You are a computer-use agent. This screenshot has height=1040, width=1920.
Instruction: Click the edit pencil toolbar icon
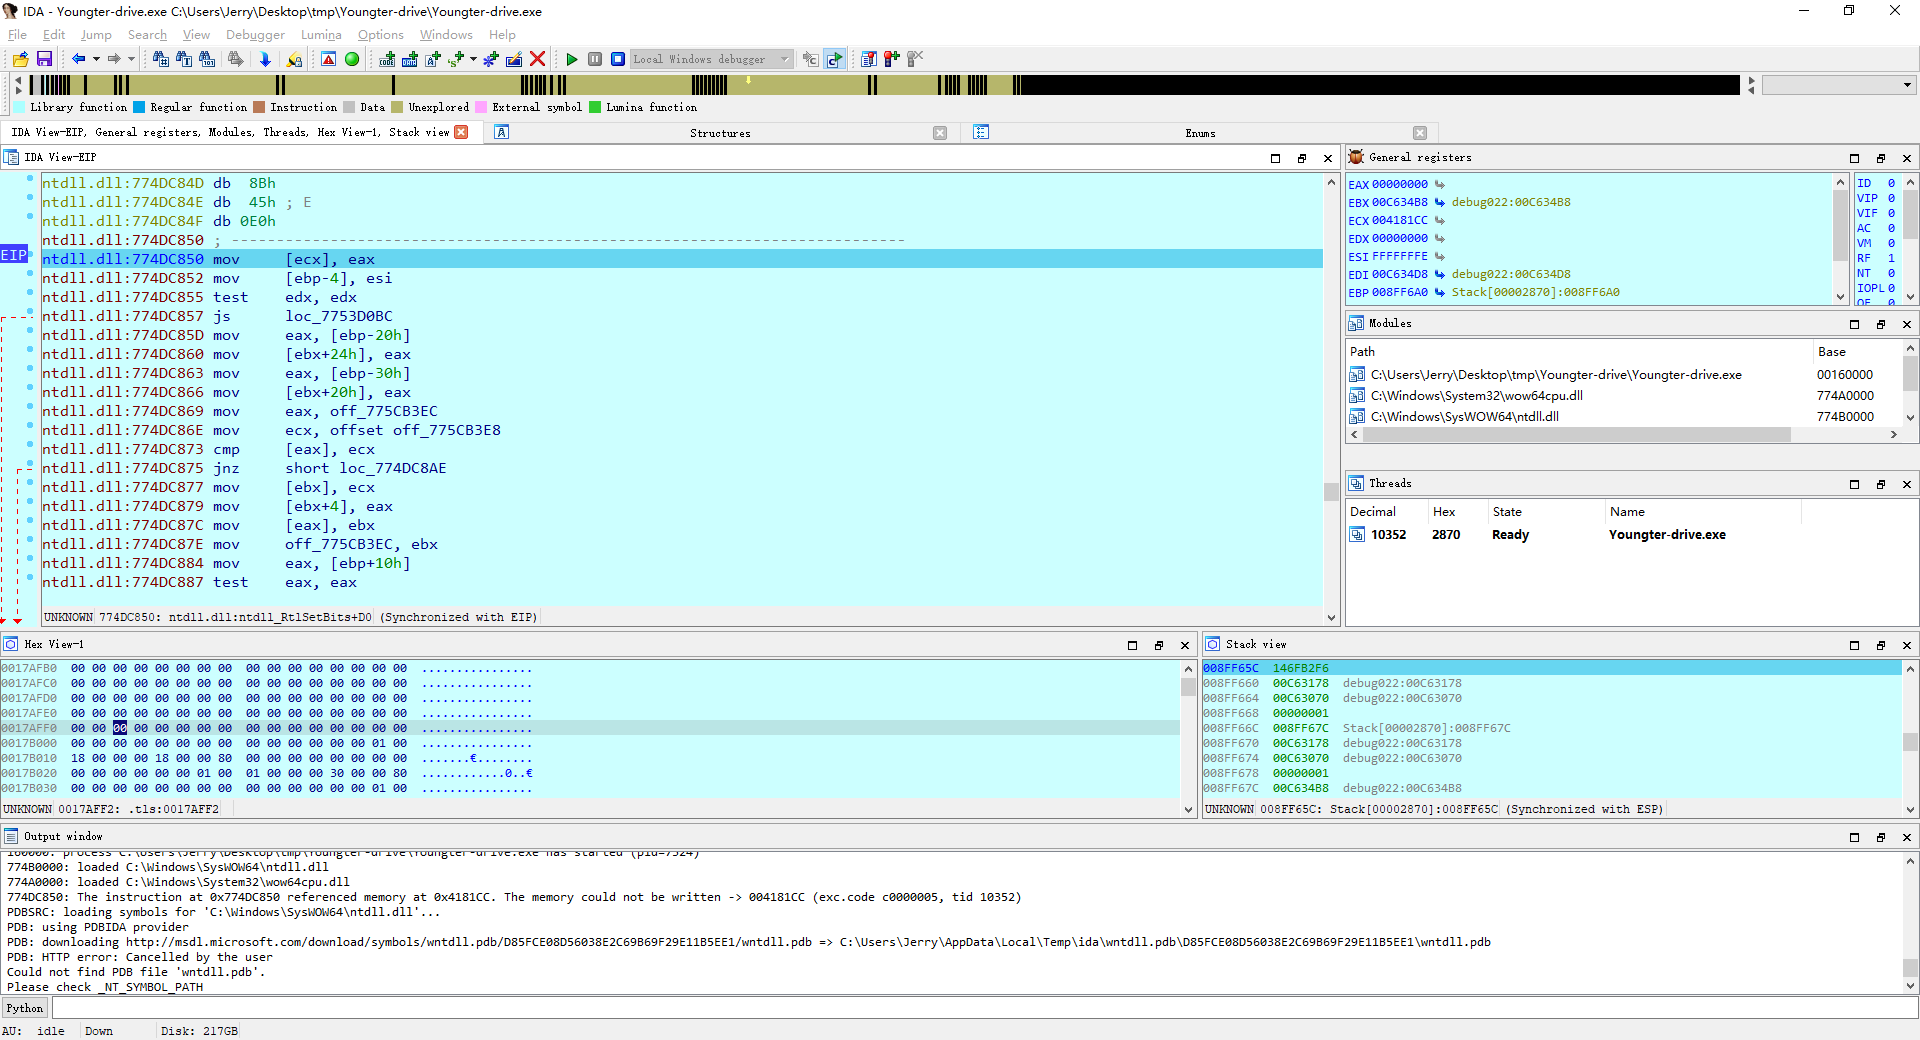pyautogui.click(x=514, y=60)
